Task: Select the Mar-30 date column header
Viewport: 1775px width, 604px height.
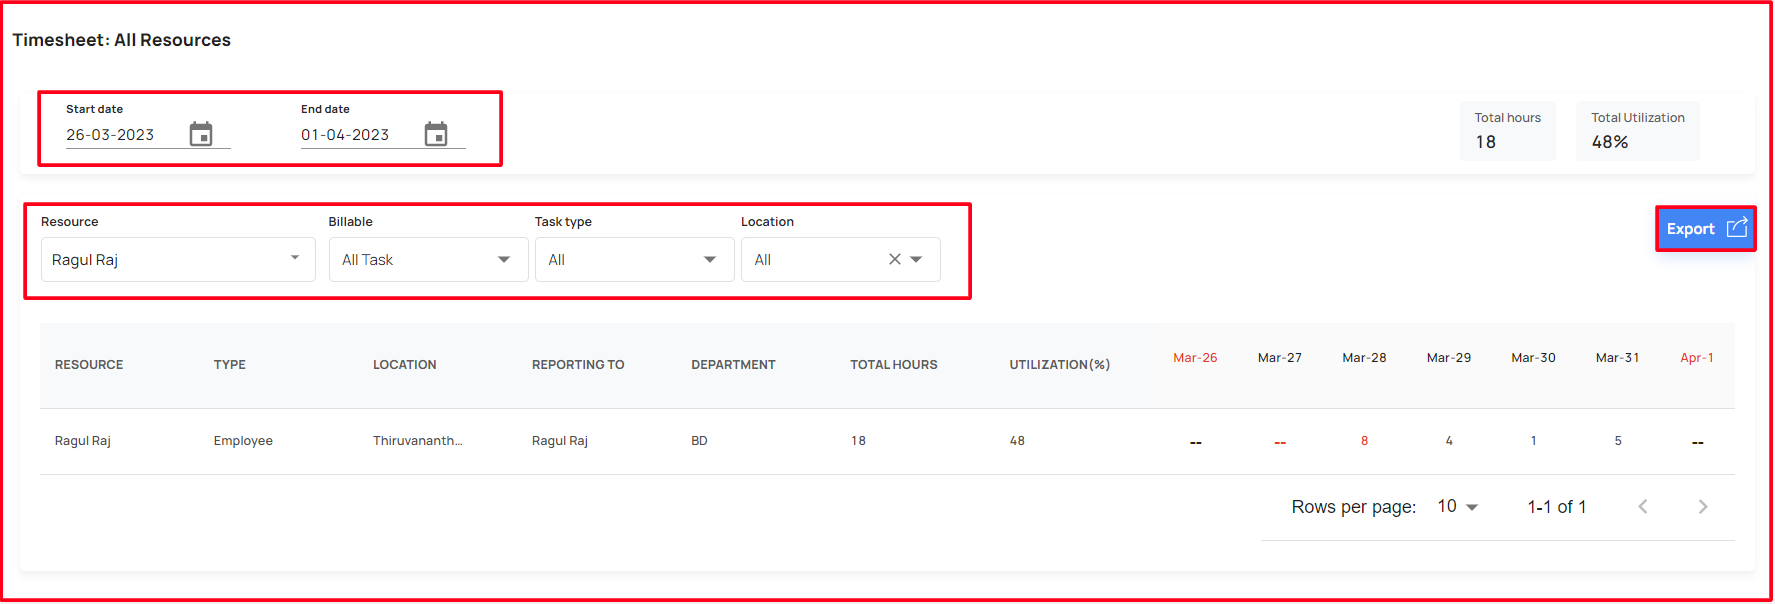Action: 1533,358
